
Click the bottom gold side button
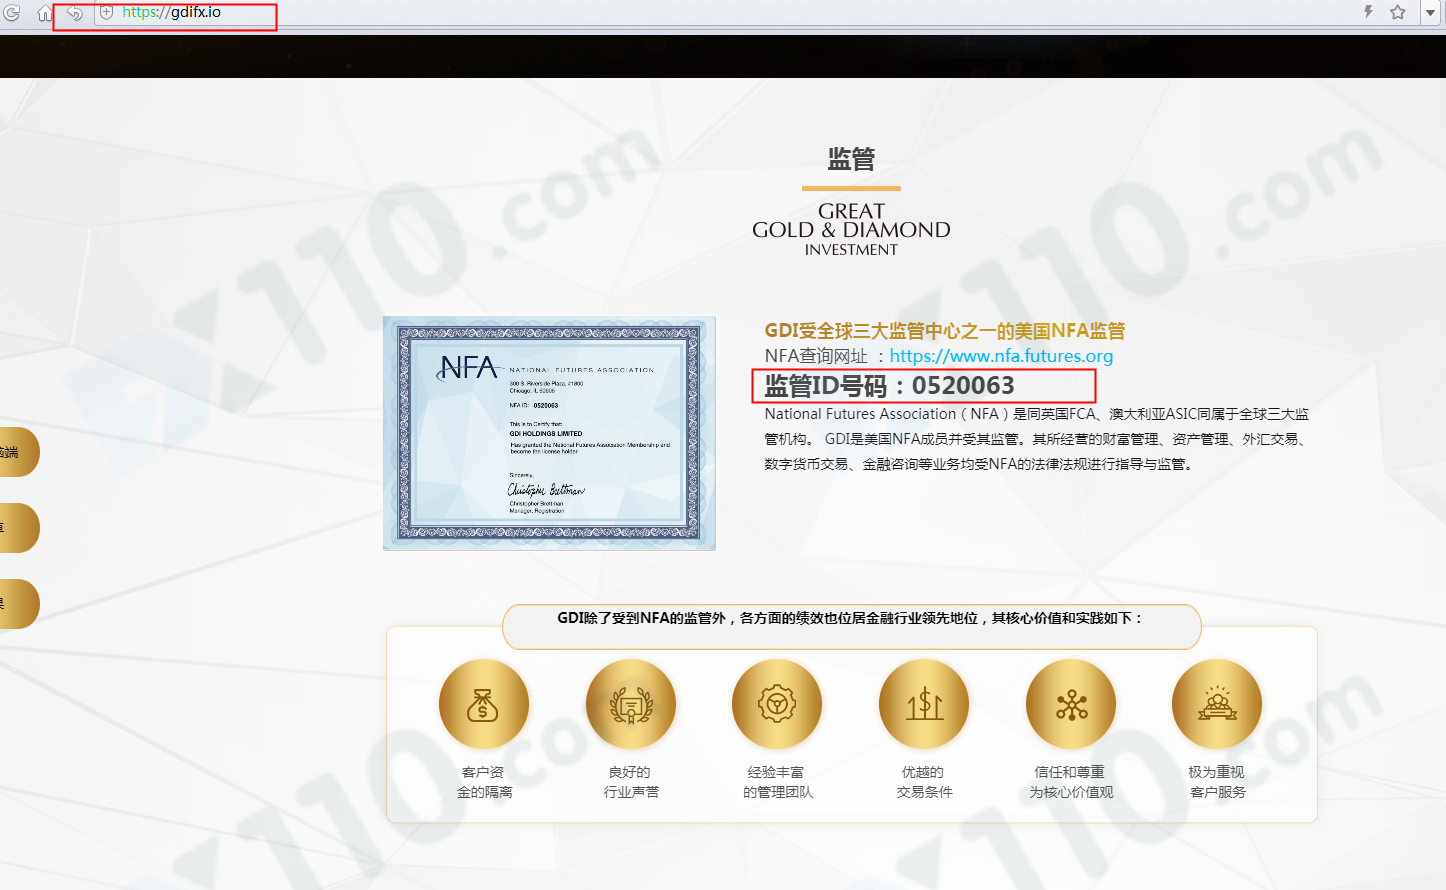coord(18,604)
